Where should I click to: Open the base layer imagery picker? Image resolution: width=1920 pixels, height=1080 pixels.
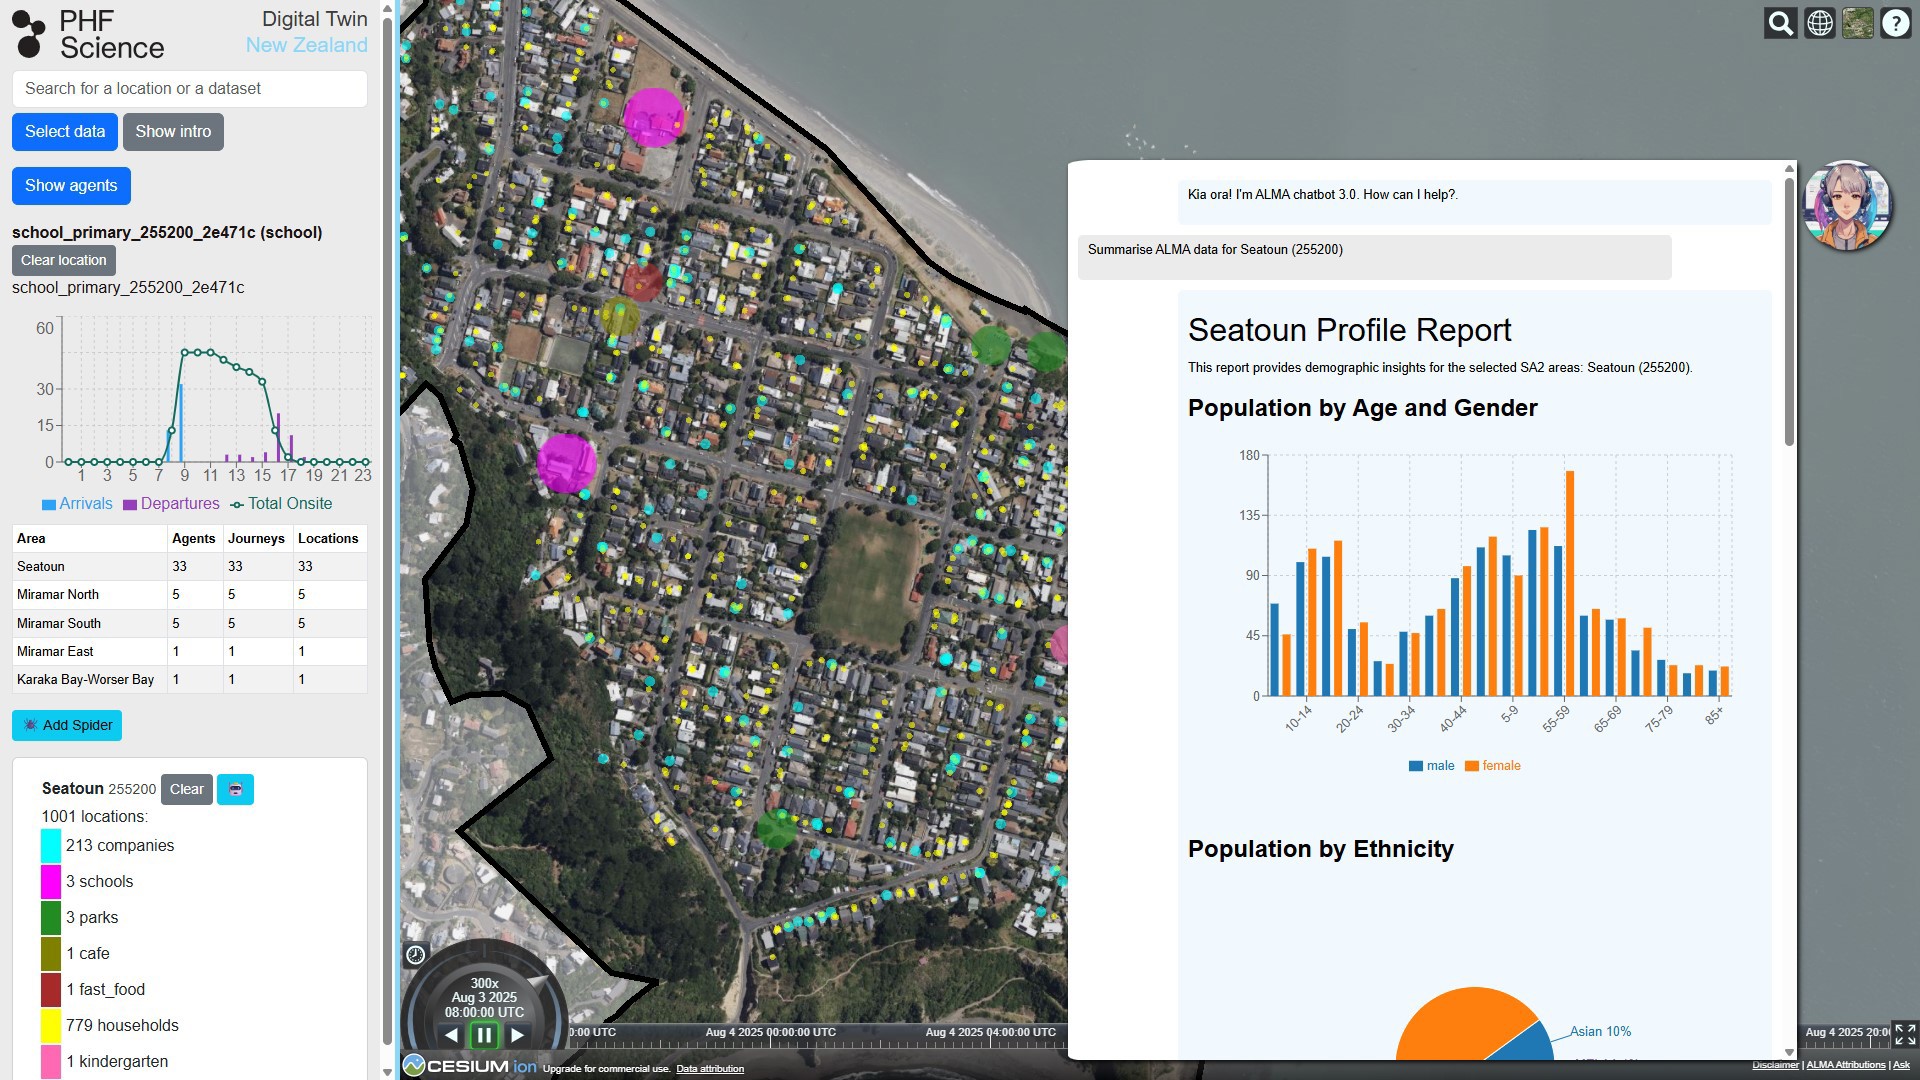click(1857, 23)
